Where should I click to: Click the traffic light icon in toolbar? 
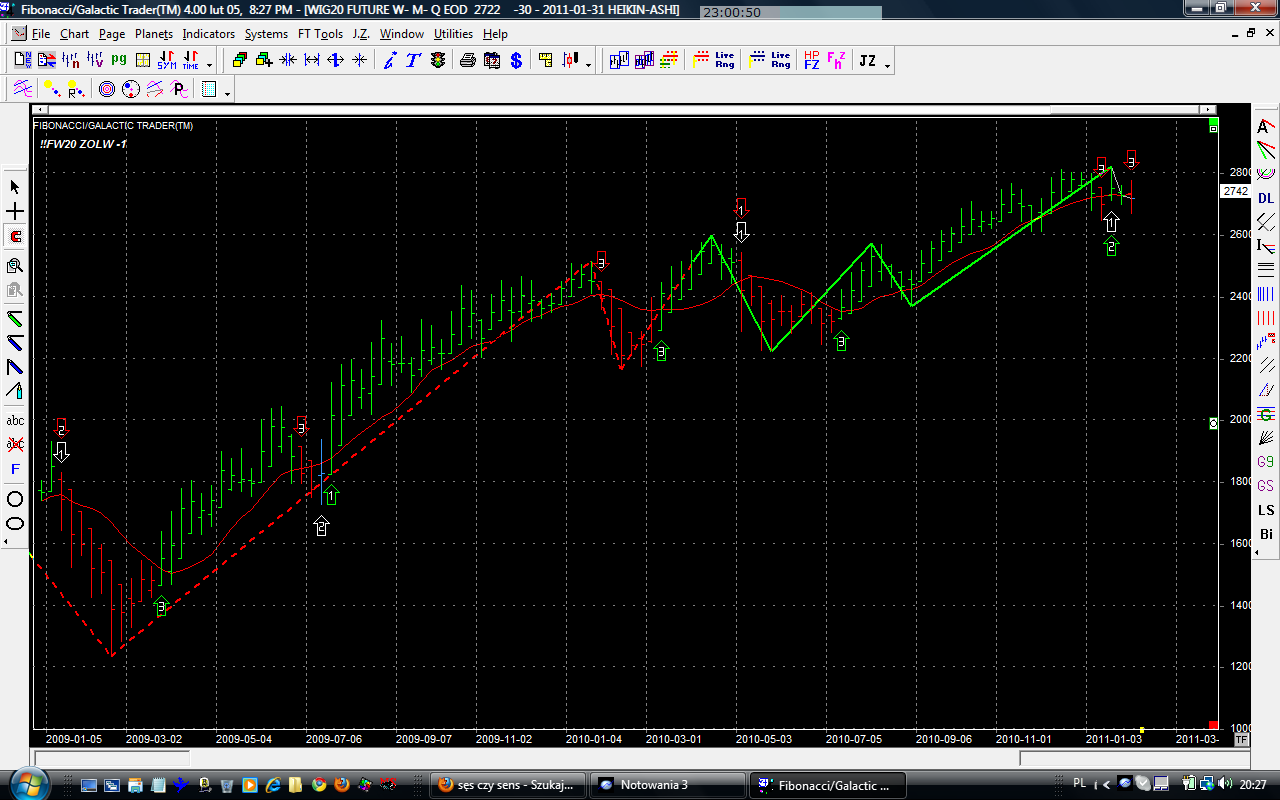pos(438,61)
